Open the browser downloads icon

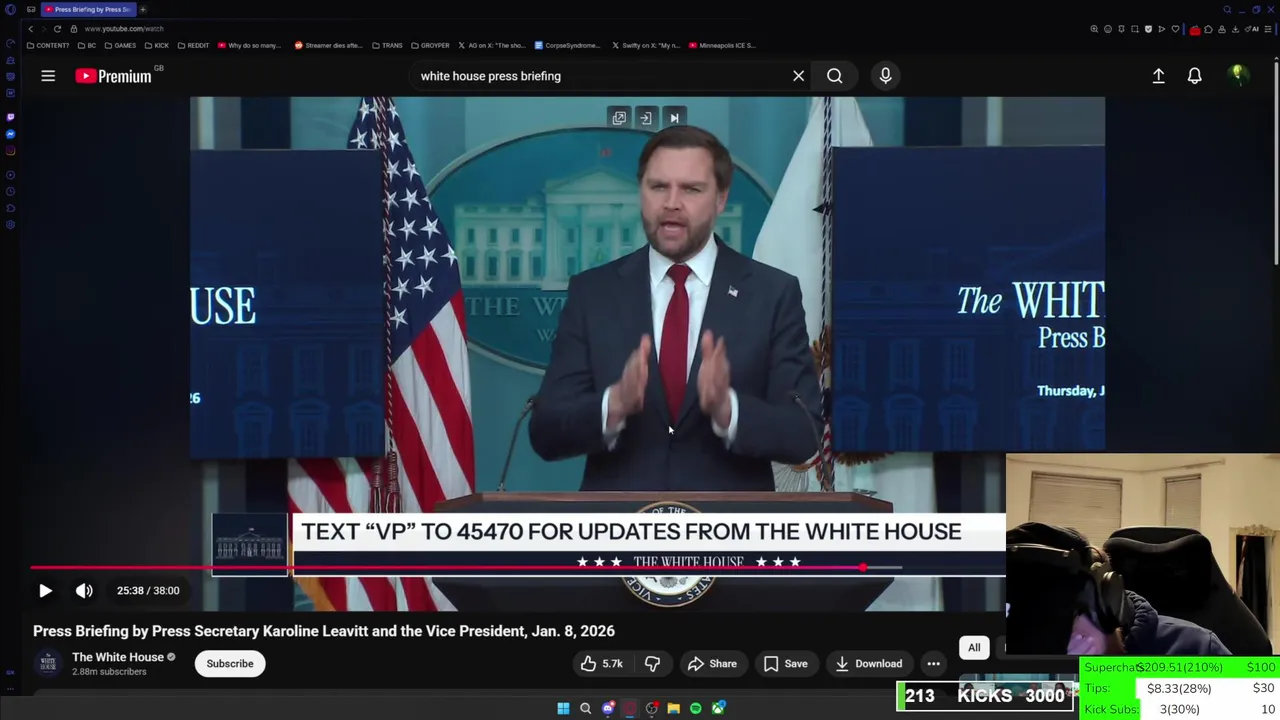pos(1235,29)
